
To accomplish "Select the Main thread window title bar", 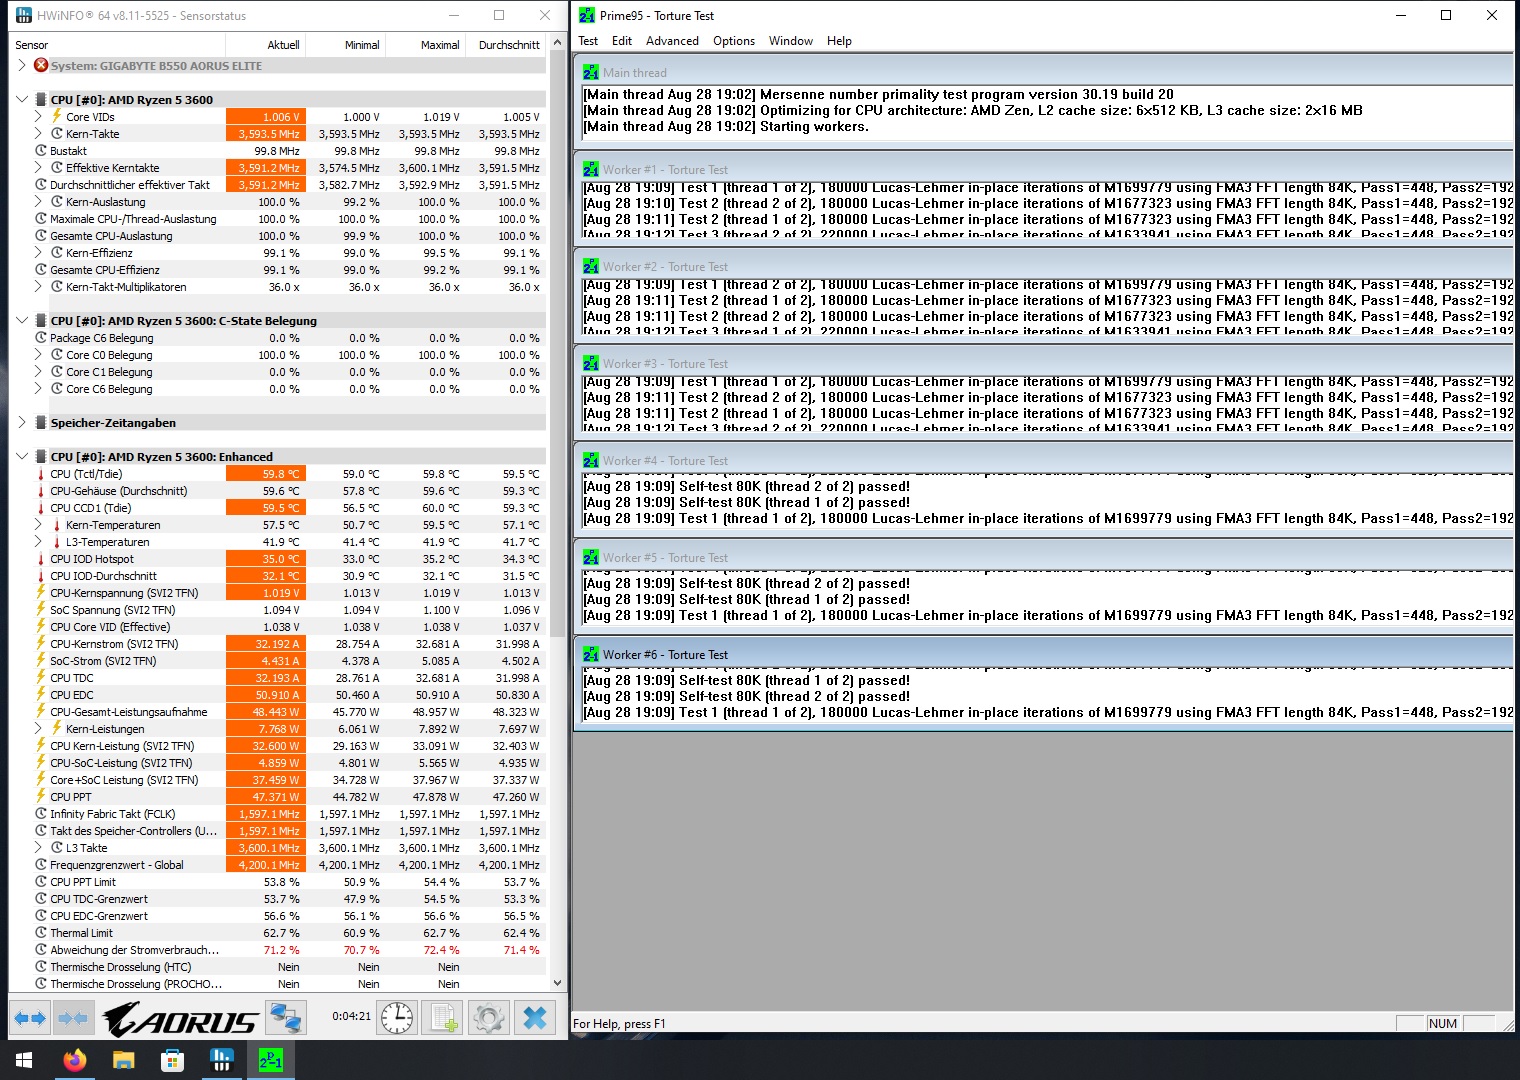I will pyautogui.click(x=1043, y=73).
